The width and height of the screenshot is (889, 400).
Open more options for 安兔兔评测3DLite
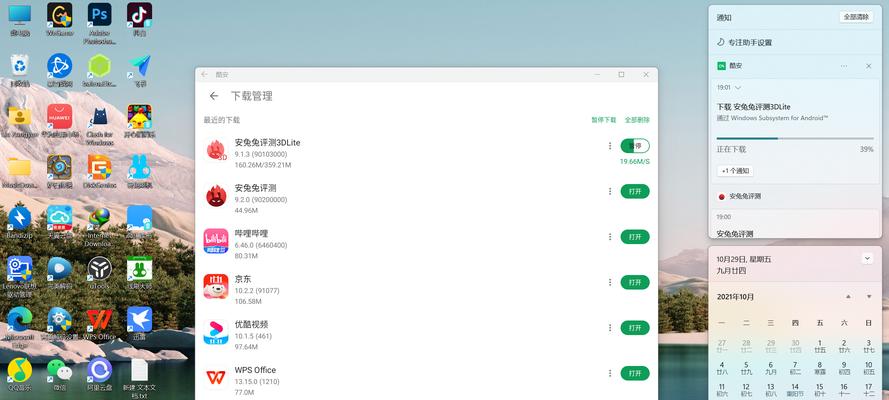click(610, 146)
